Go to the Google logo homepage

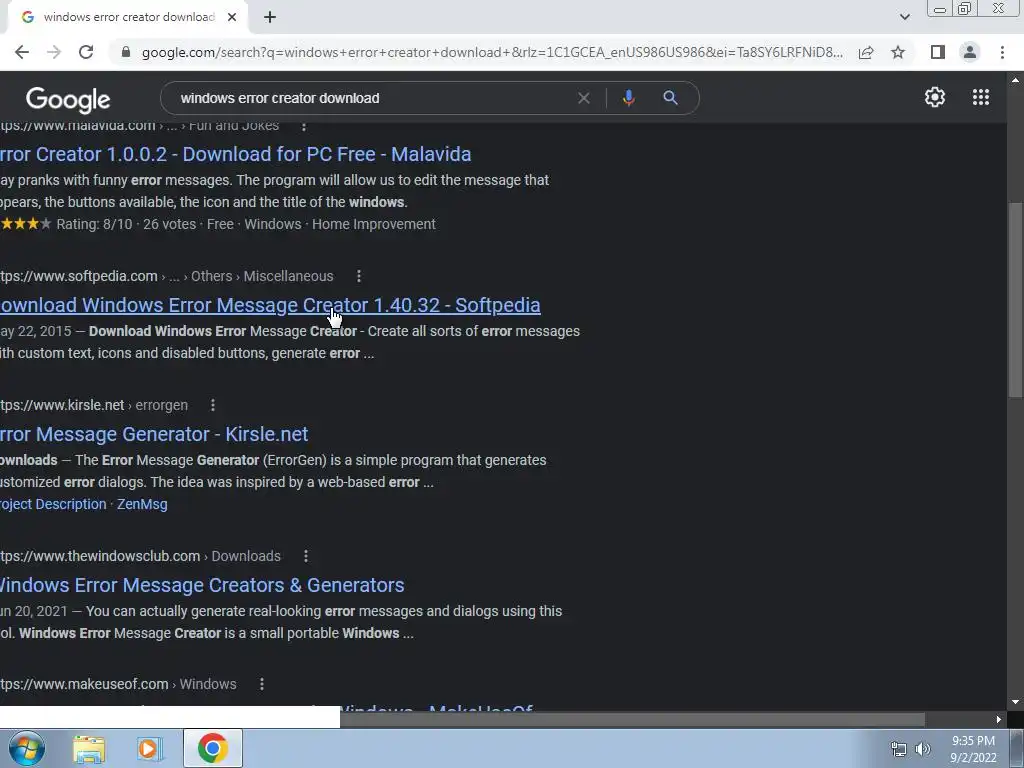coord(68,99)
